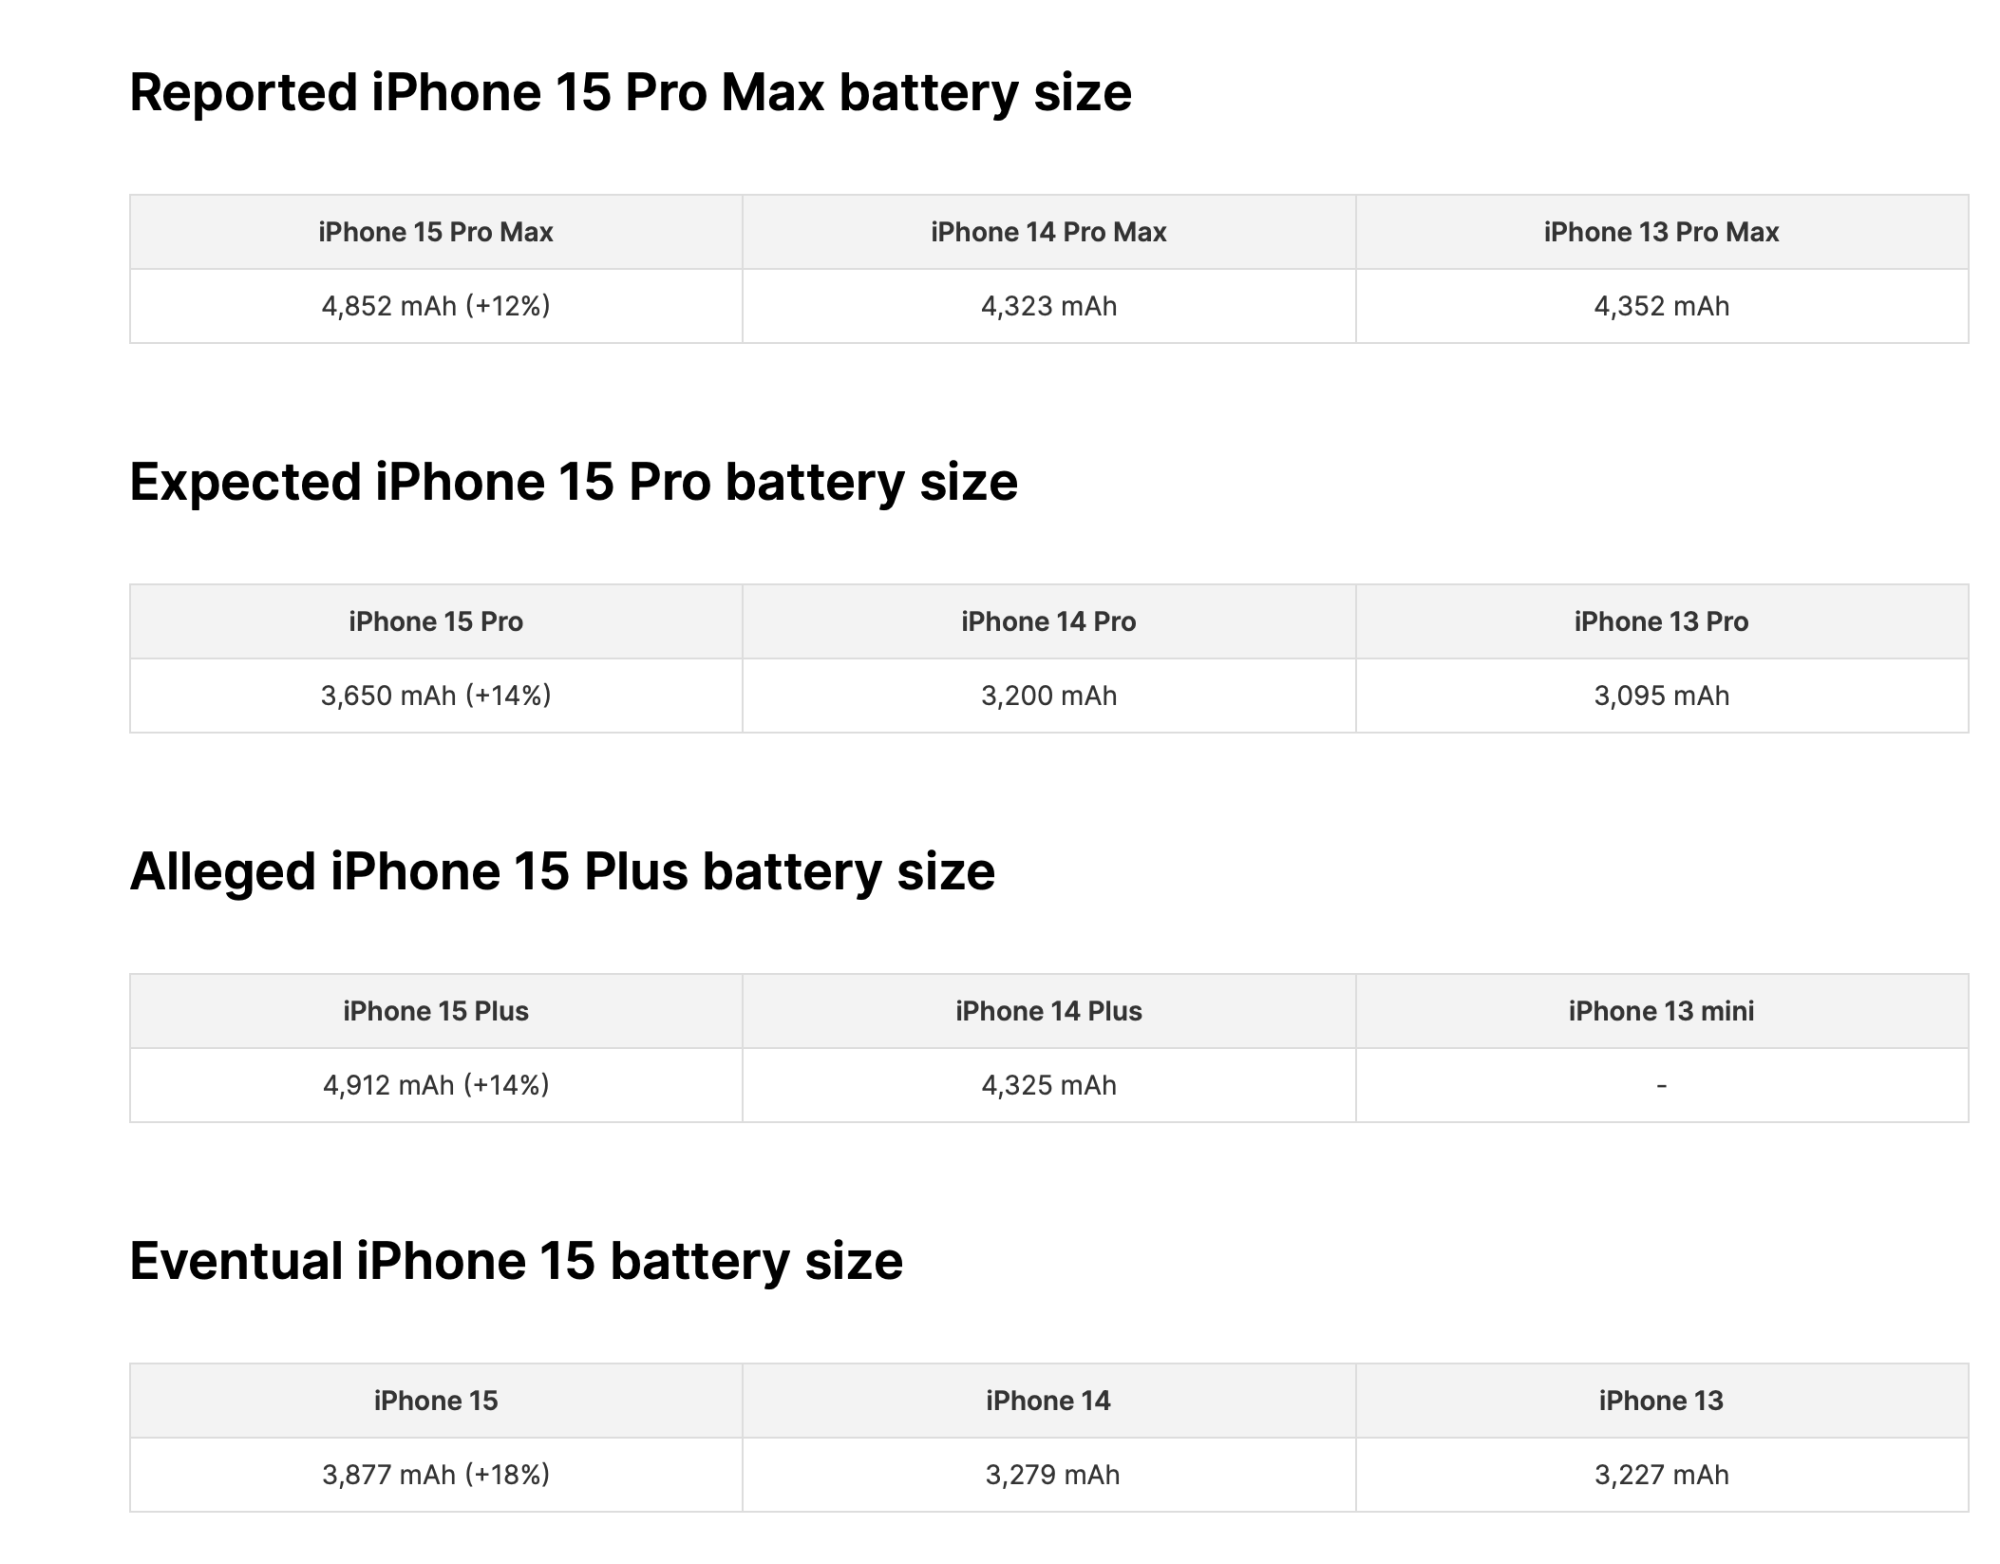This screenshot has width=2000, height=1564.
Task: Click the Reported iPhone 15 Pro Max heading
Action: (630, 93)
